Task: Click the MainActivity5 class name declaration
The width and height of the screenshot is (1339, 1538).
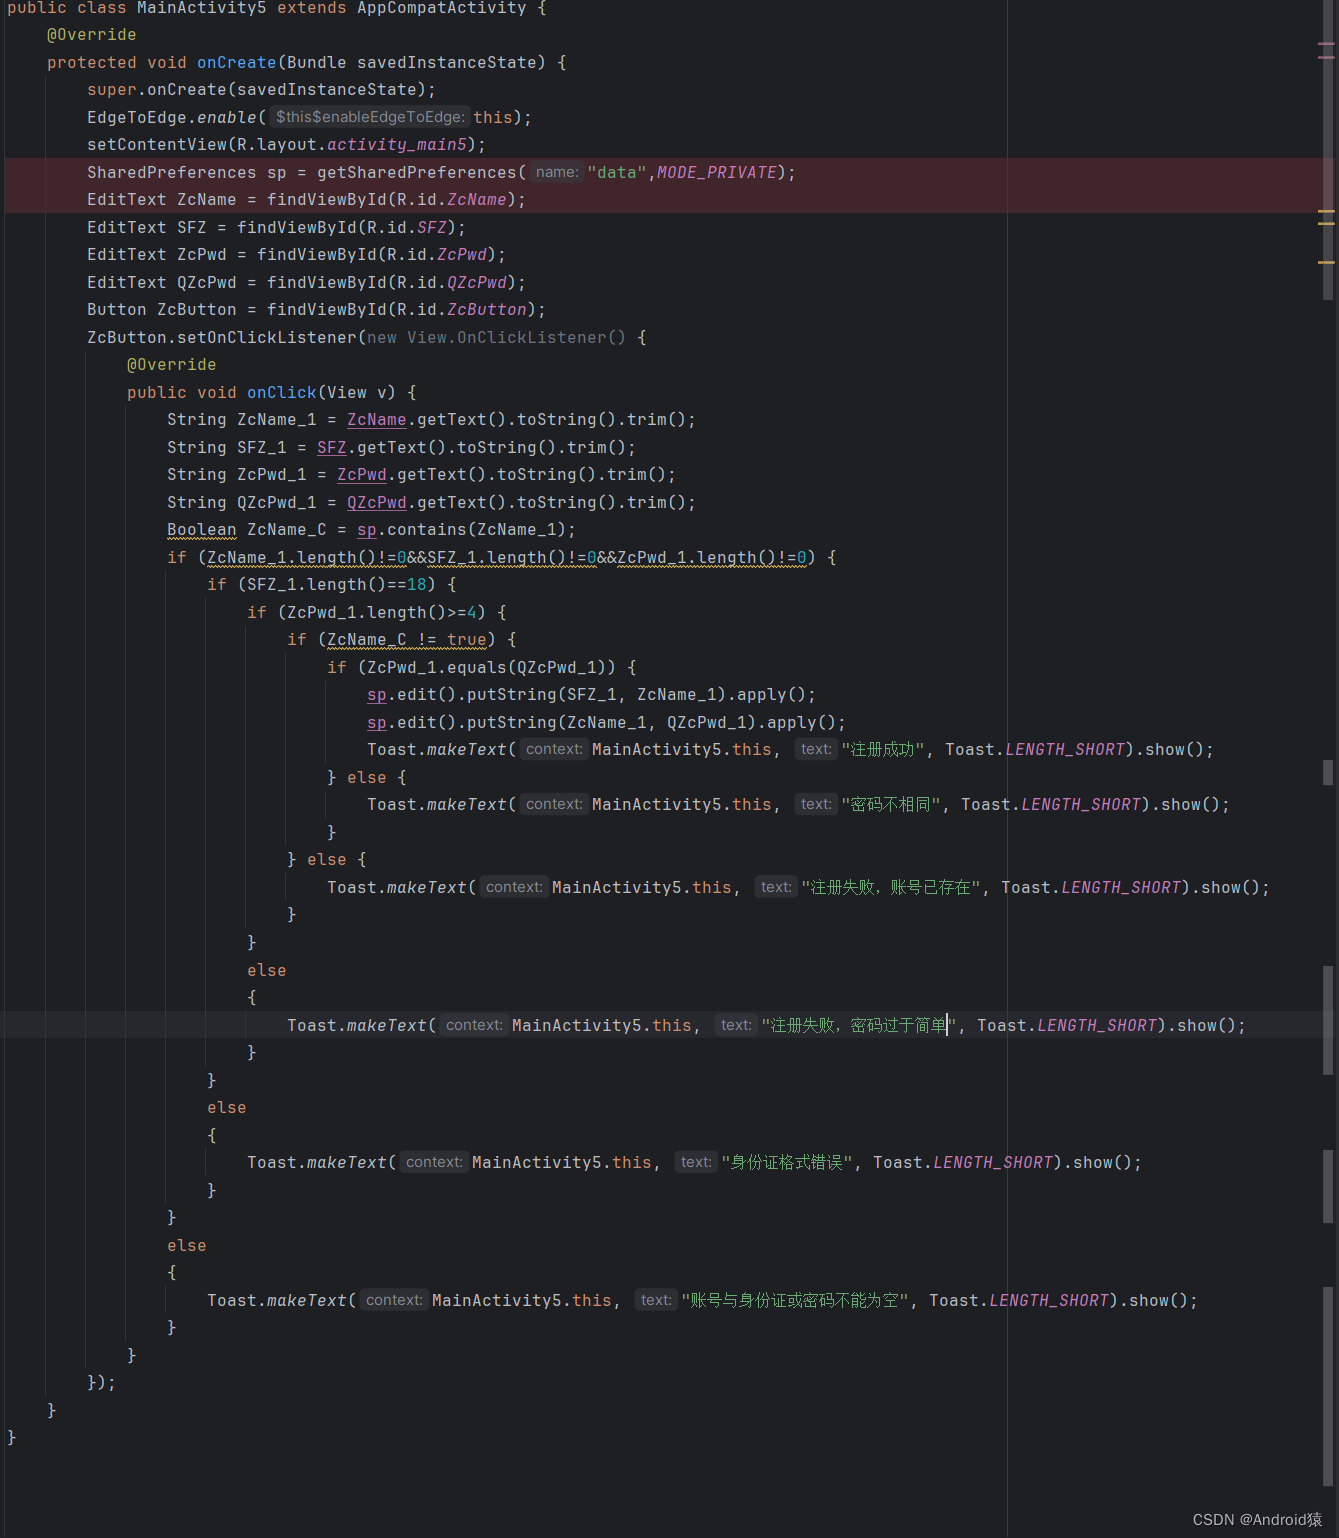Action: click(x=200, y=8)
